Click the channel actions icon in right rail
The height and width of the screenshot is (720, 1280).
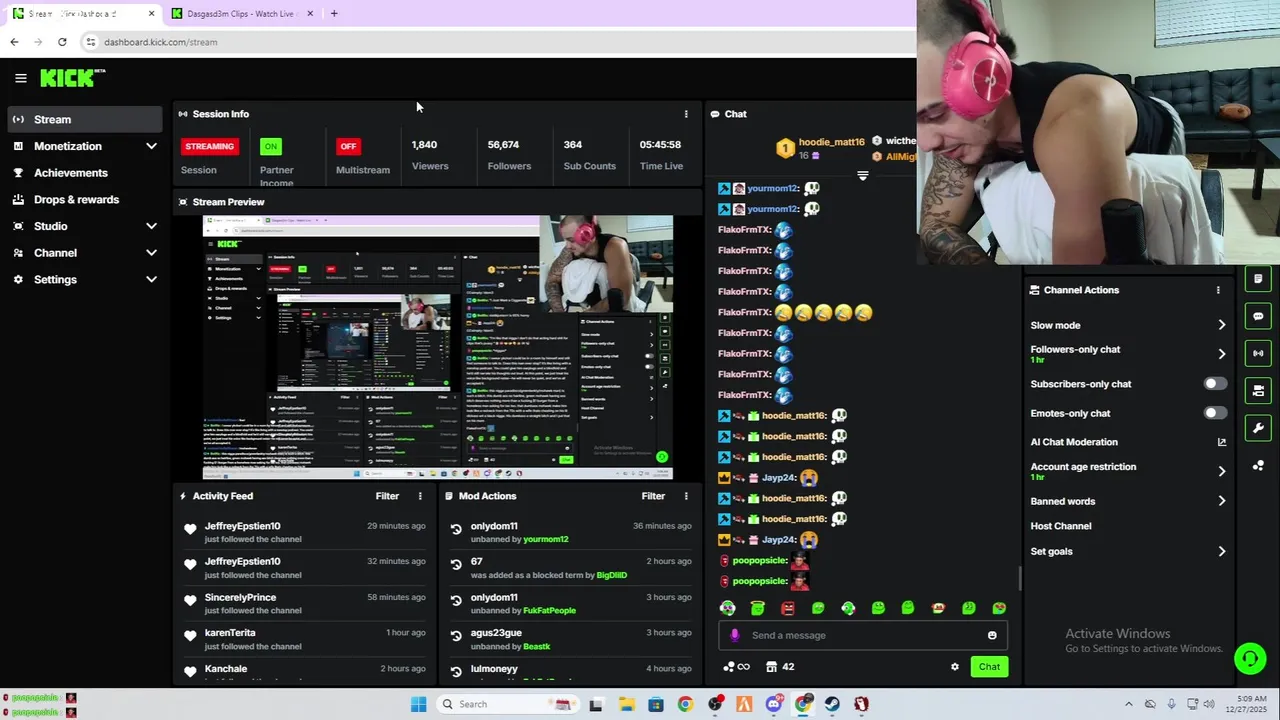point(1258,390)
